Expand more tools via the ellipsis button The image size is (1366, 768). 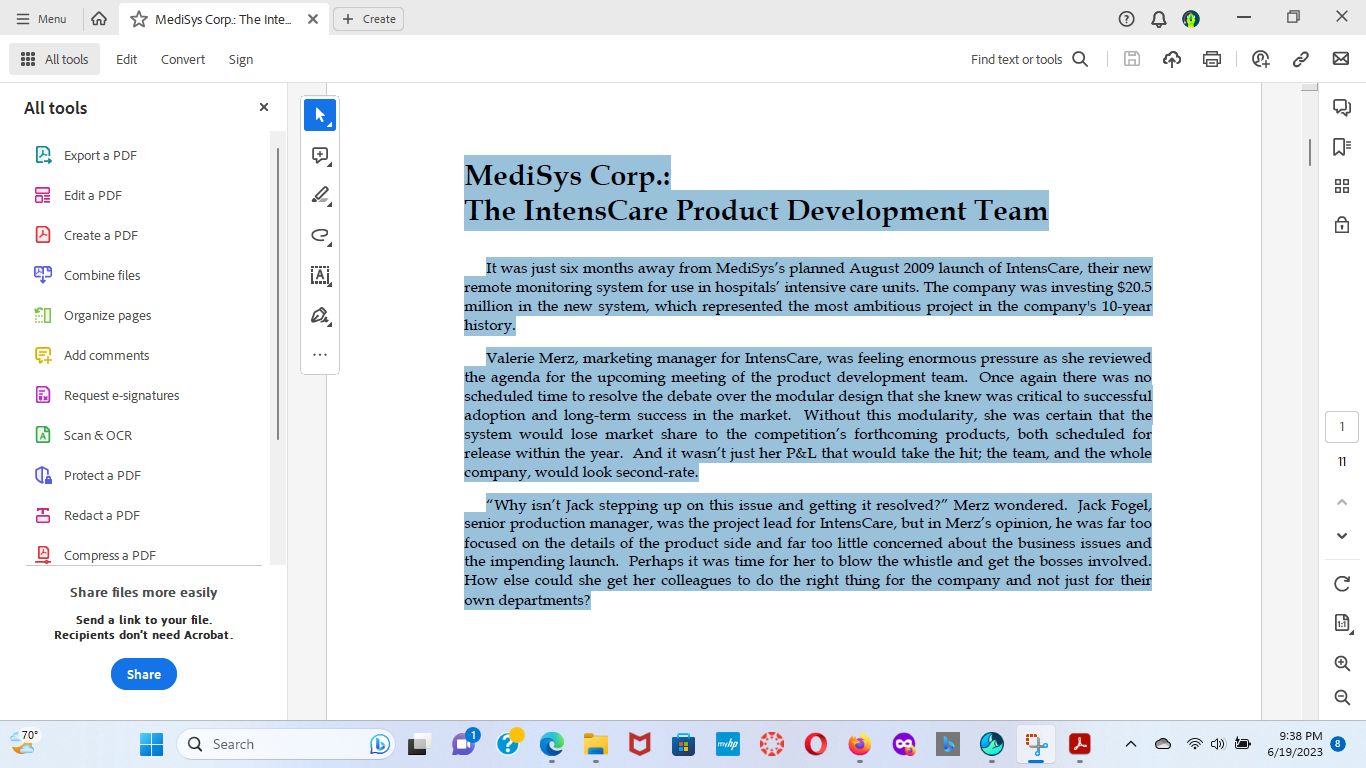pos(320,354)
